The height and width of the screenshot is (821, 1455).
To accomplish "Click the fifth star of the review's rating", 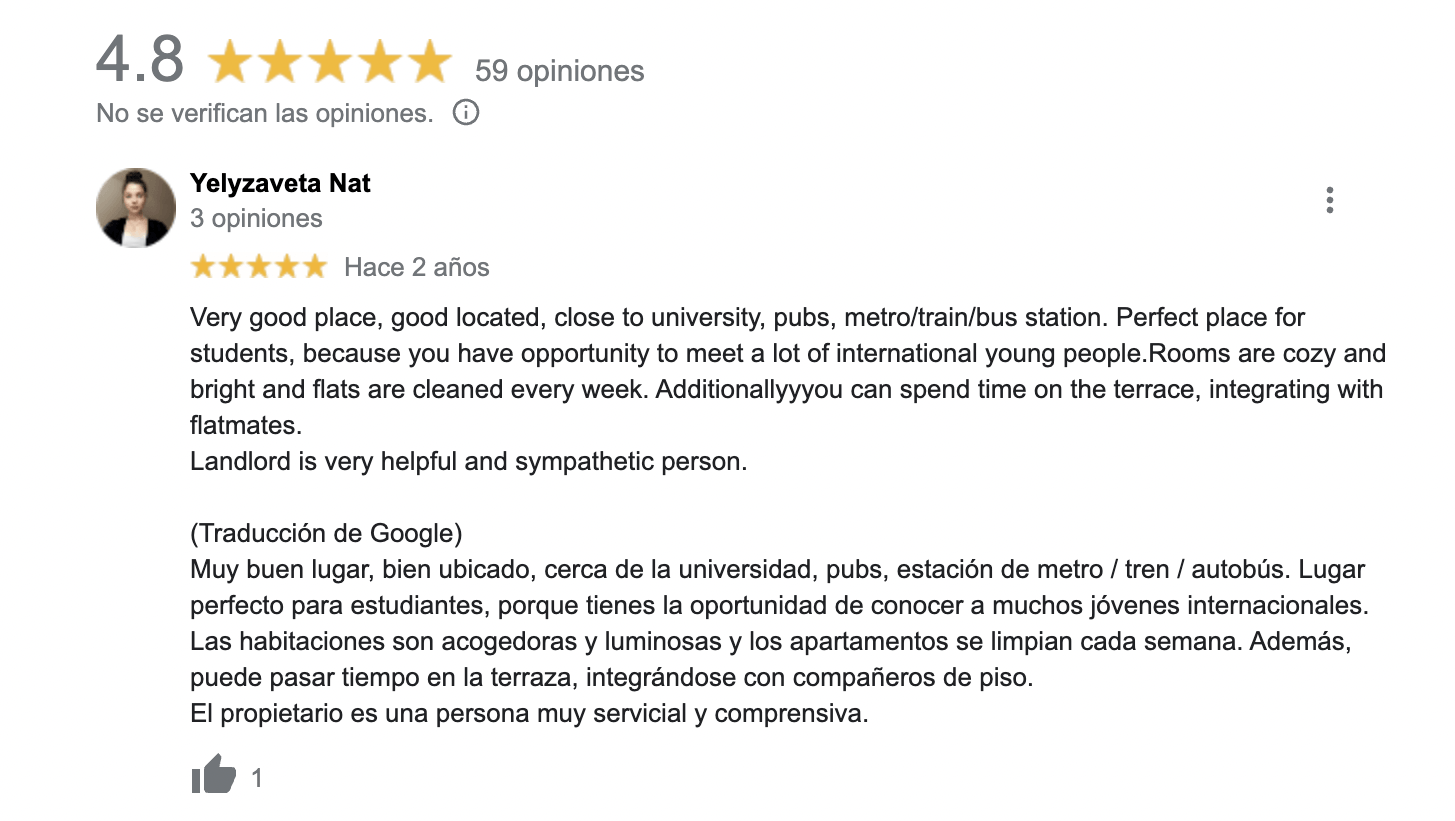I will [x=315, y=267].
